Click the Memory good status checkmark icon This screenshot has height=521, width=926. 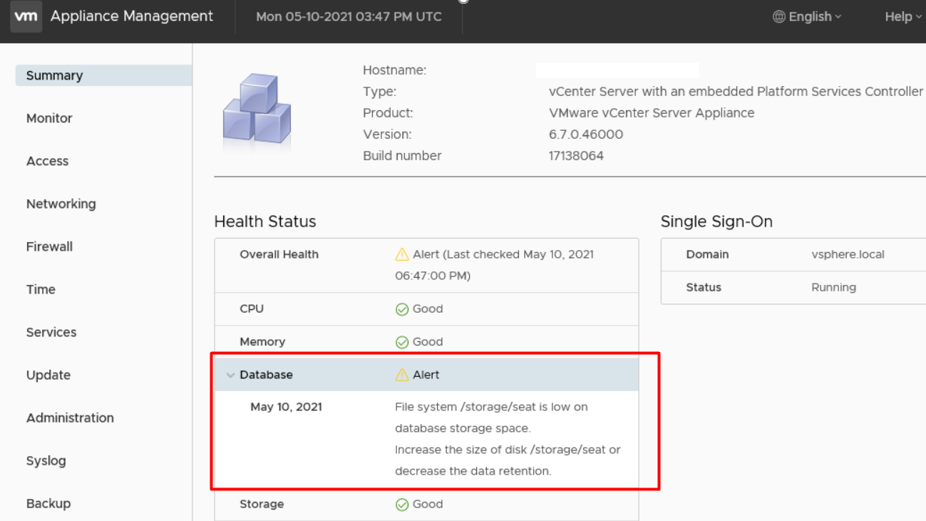[x=402, y=342]
